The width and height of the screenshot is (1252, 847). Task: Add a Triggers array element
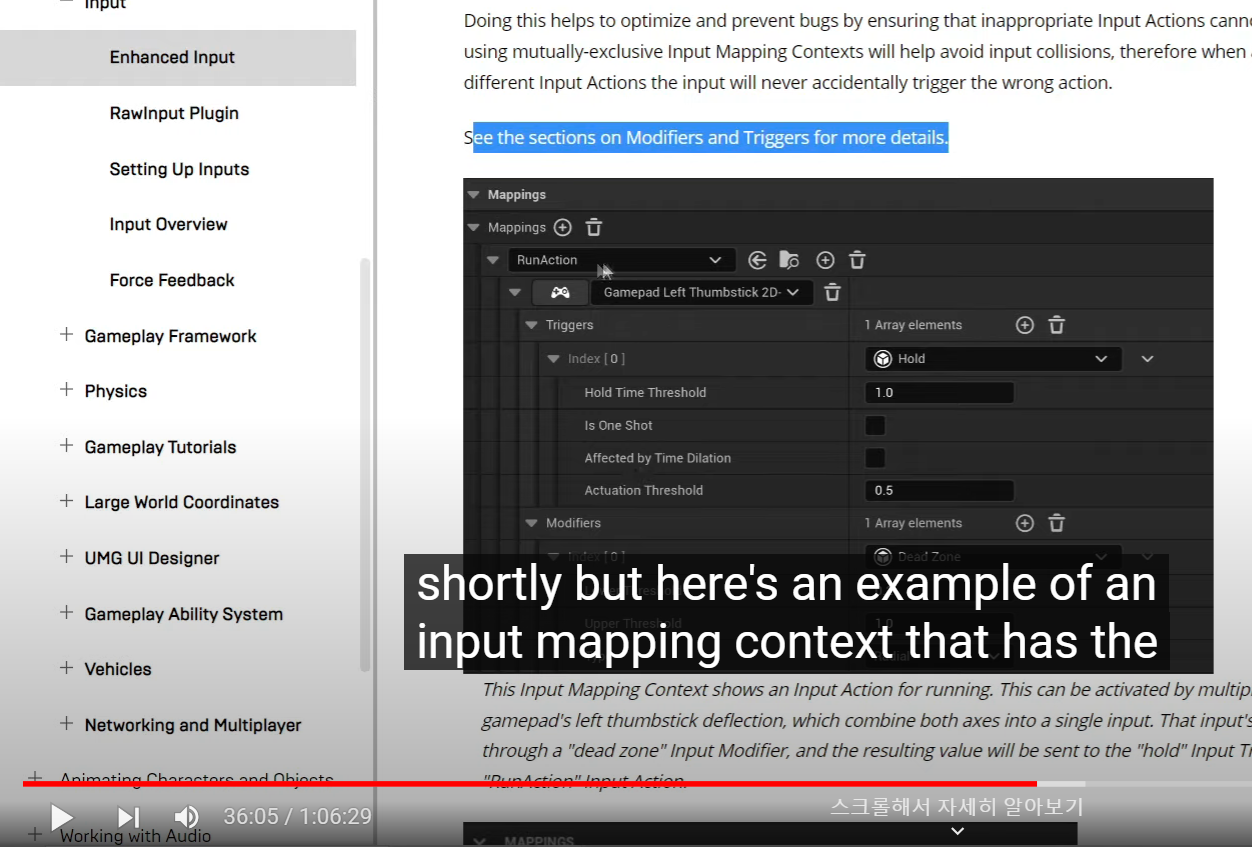(x=1024, y=325)
